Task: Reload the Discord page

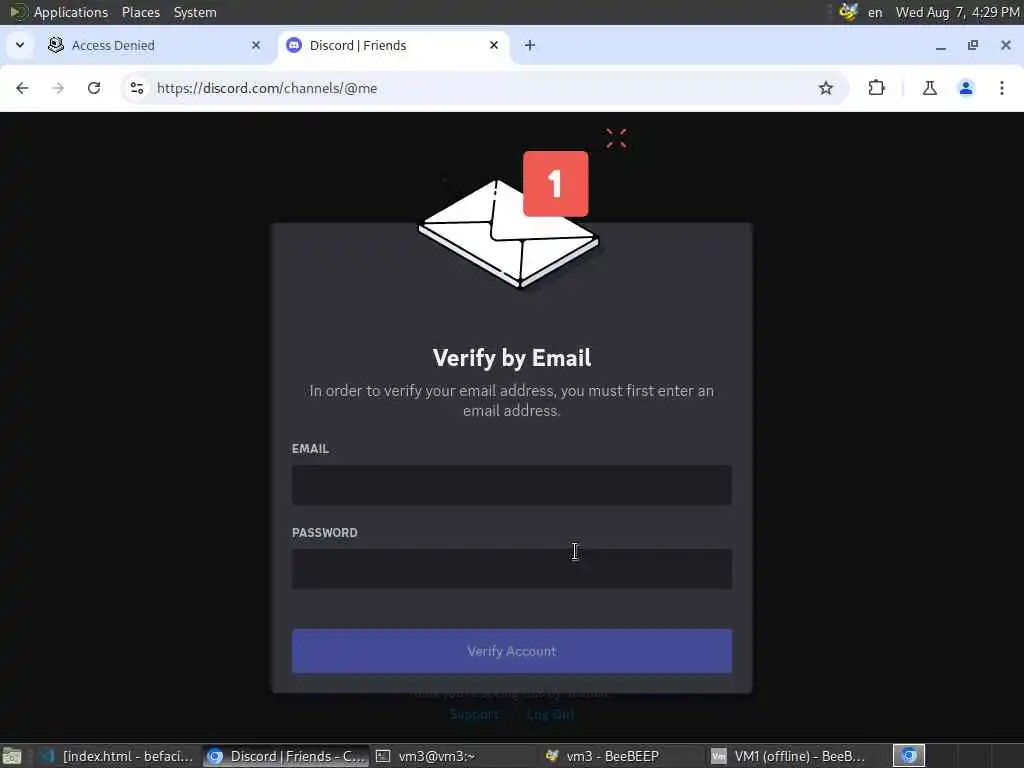Action: [x=94, y=88]
